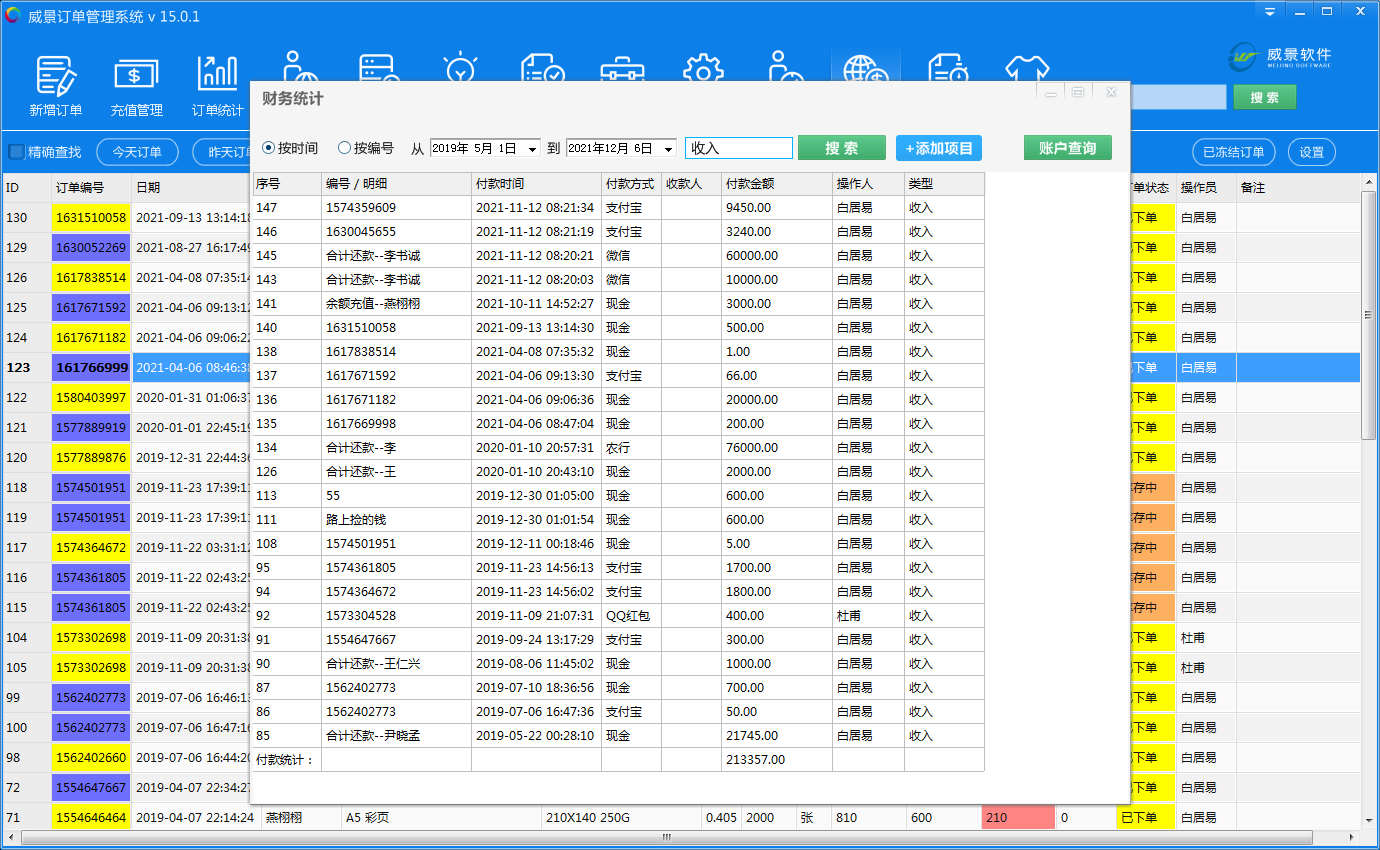Click the 已冻结订单 filter
The width and height of the screenshot is (1380, 850).
(1233, 152)
